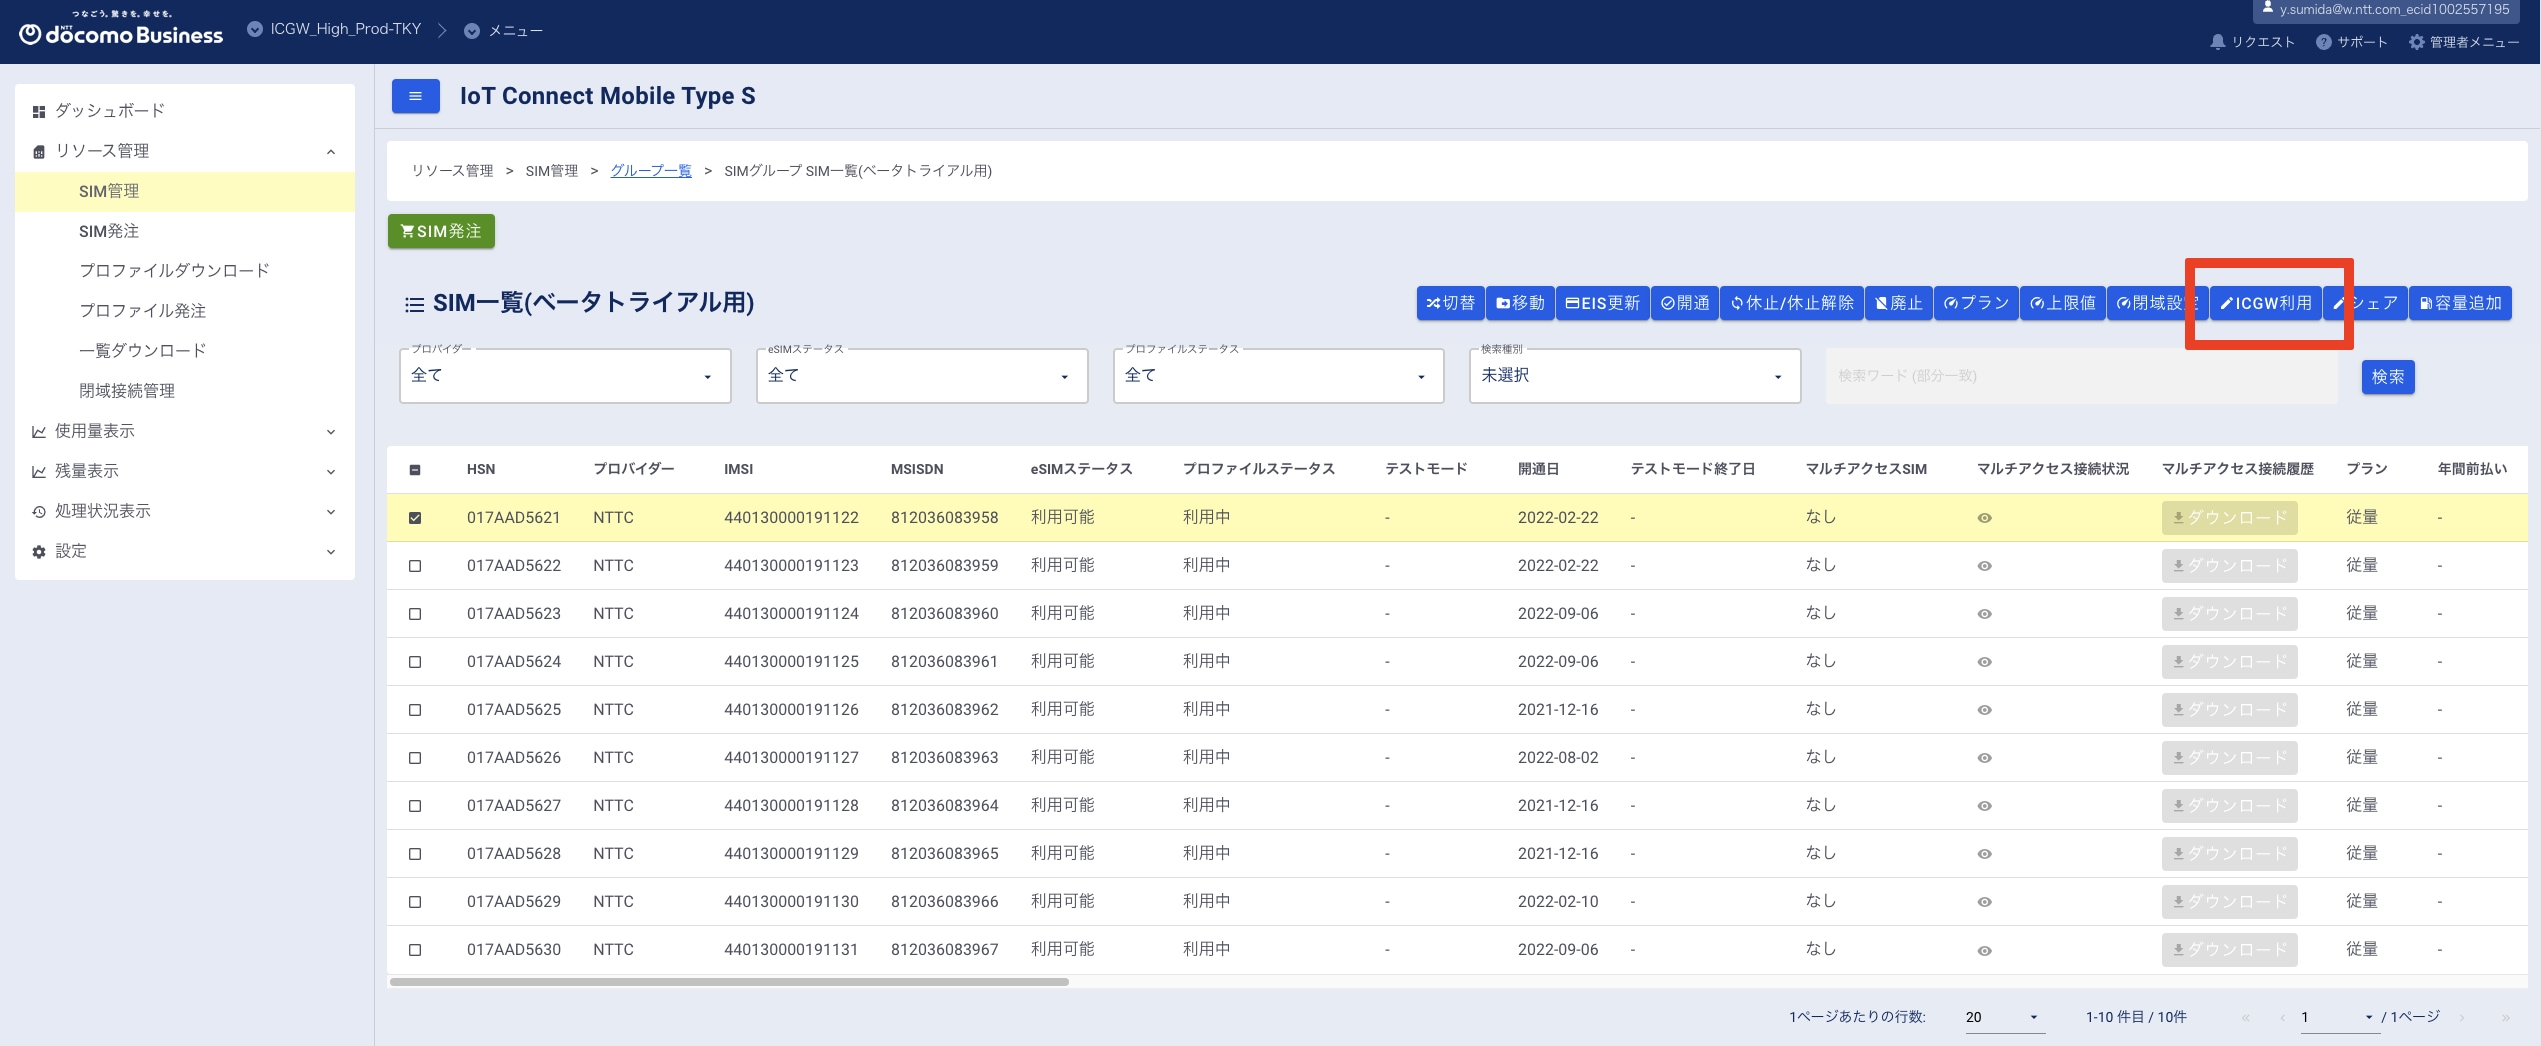The image size is (2541, 1046).
Task: Open the eSIMステータス filter dropdown
Action: point(922,376)
